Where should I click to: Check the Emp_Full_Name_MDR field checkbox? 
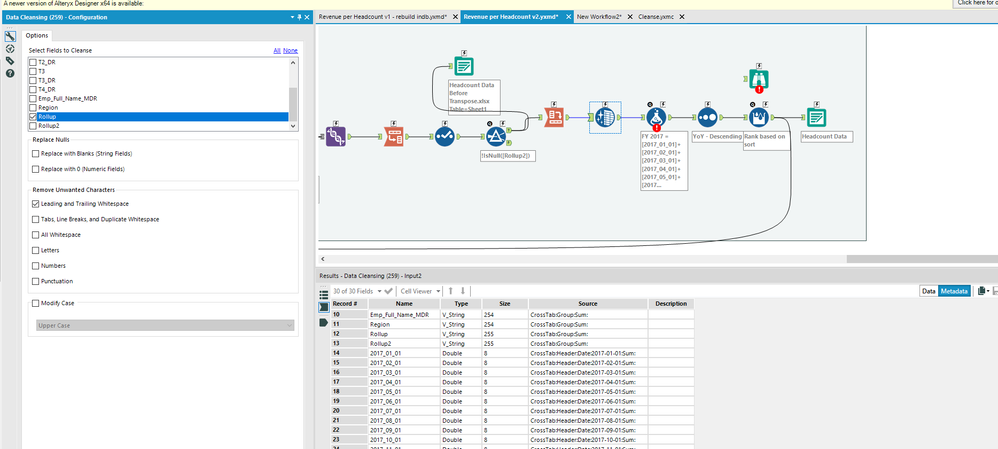[x=33, y=99]
